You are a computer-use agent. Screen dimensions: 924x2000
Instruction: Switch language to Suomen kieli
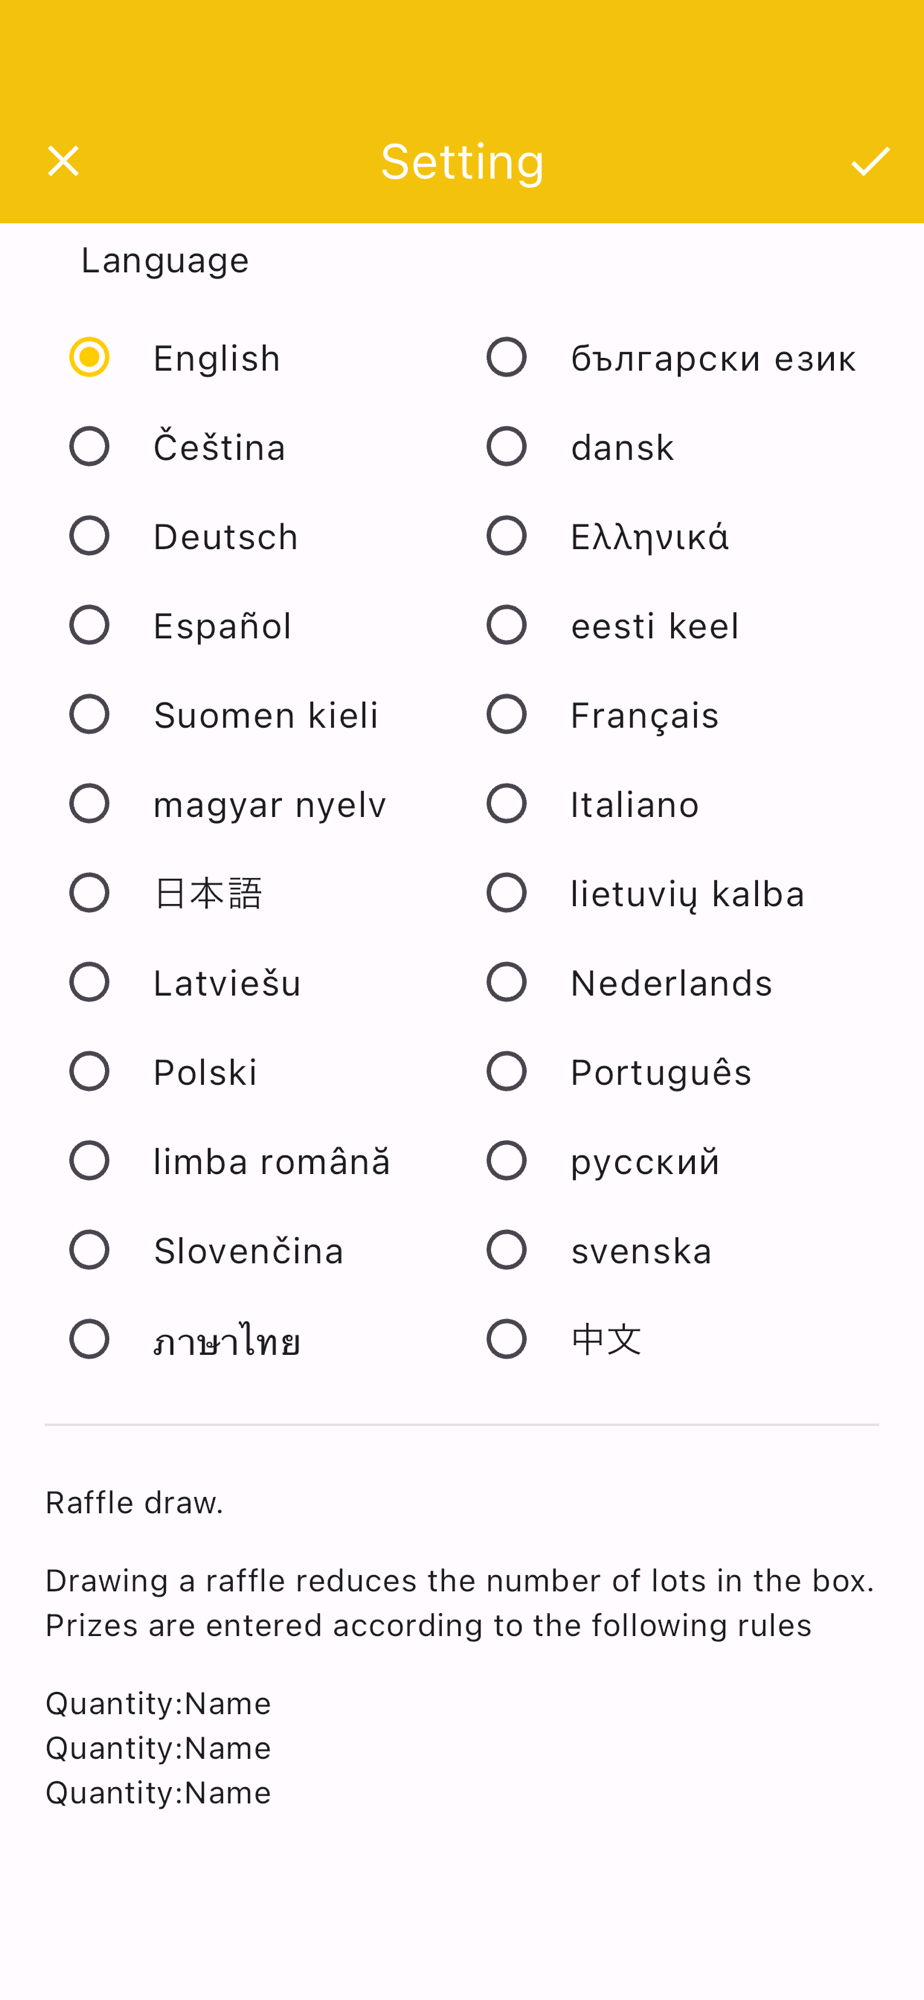[89, 715]
